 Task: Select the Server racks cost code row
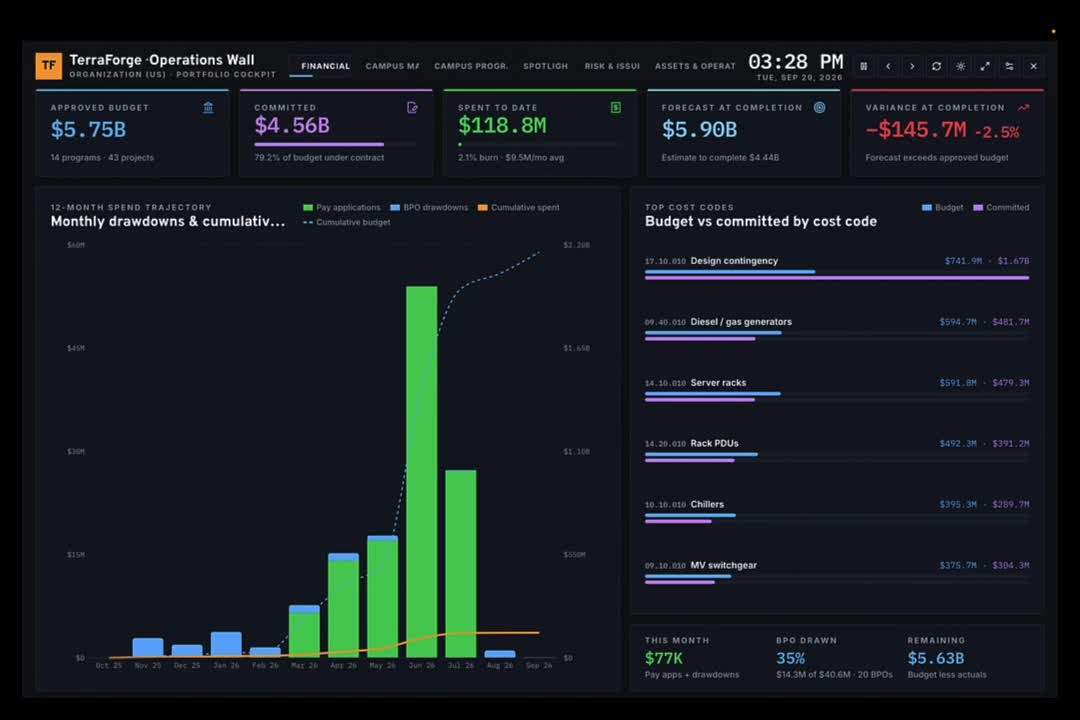click(x=837, y=390)
